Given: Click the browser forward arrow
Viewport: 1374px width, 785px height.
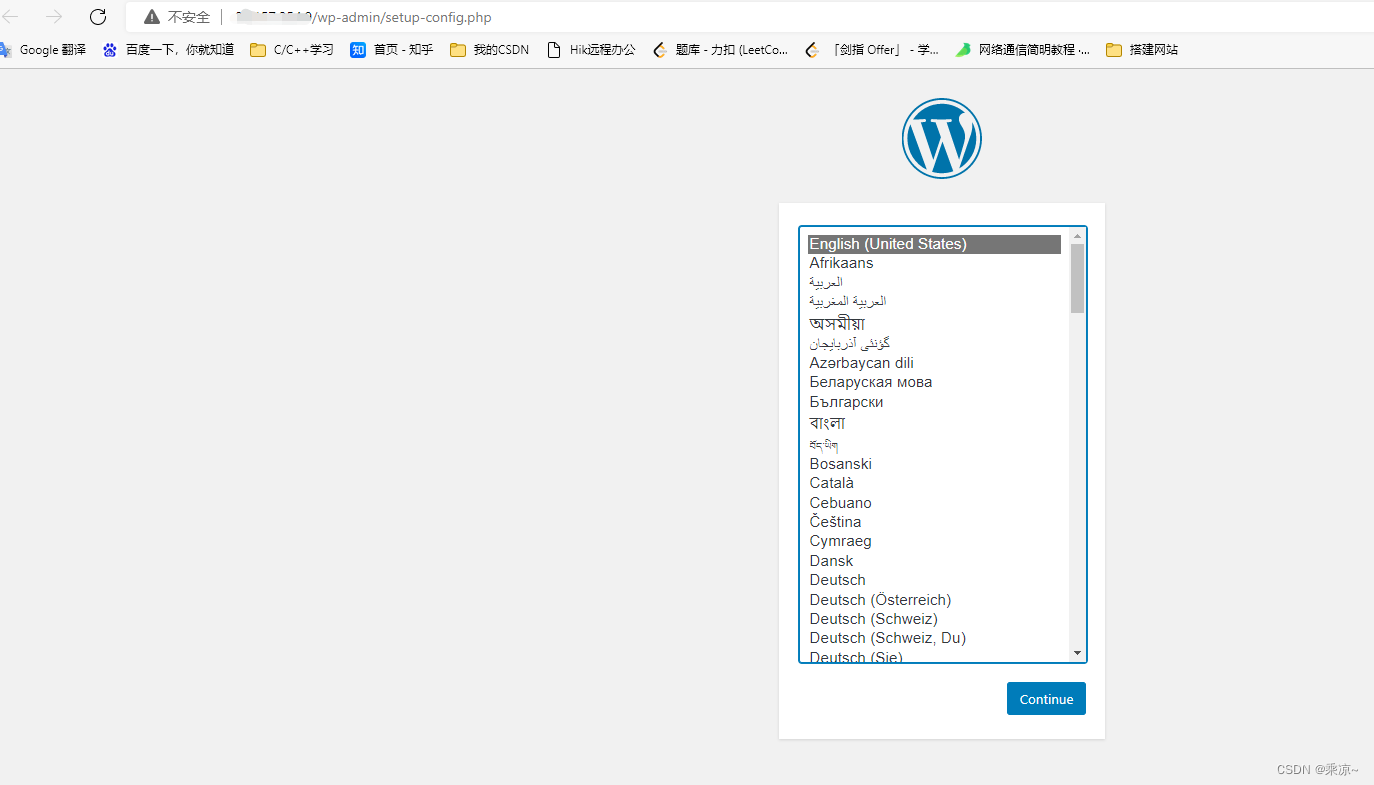Looking at the screenshot, I should coord(54,17).
